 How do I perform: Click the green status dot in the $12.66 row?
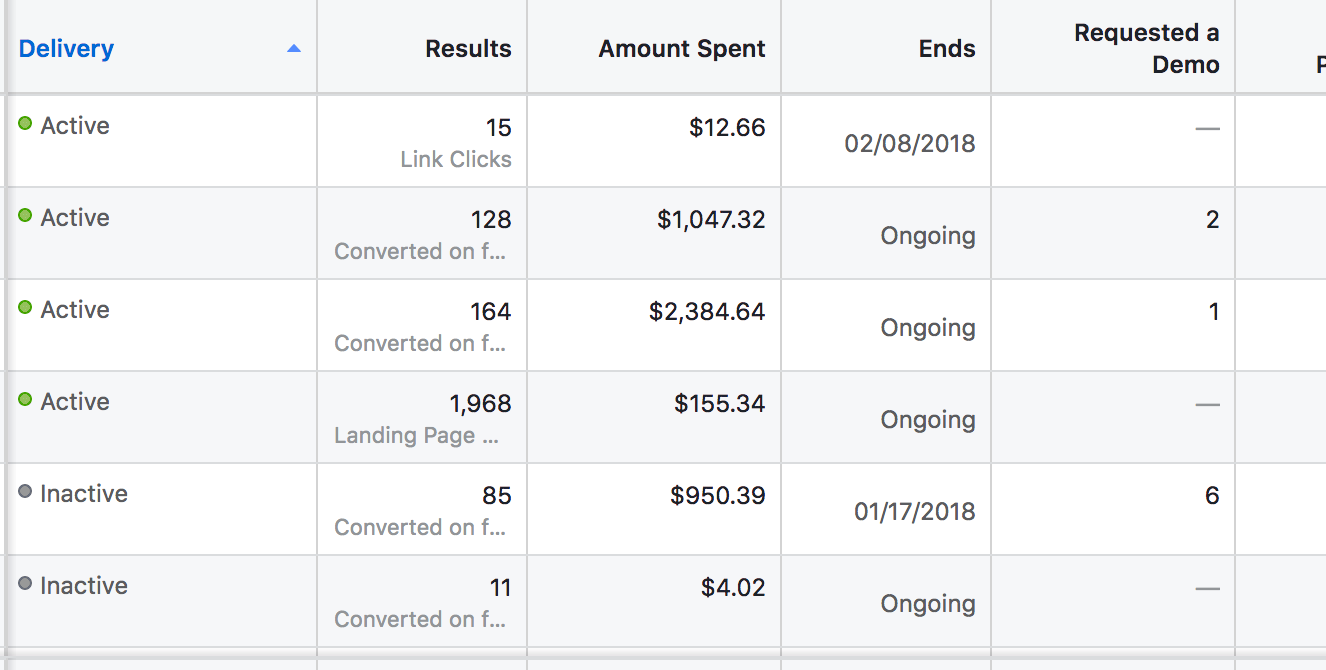tap(25, 124)
